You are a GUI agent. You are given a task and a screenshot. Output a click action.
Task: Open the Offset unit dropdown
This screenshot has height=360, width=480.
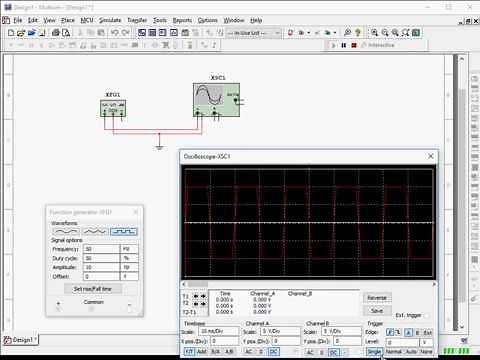[129, 276]
